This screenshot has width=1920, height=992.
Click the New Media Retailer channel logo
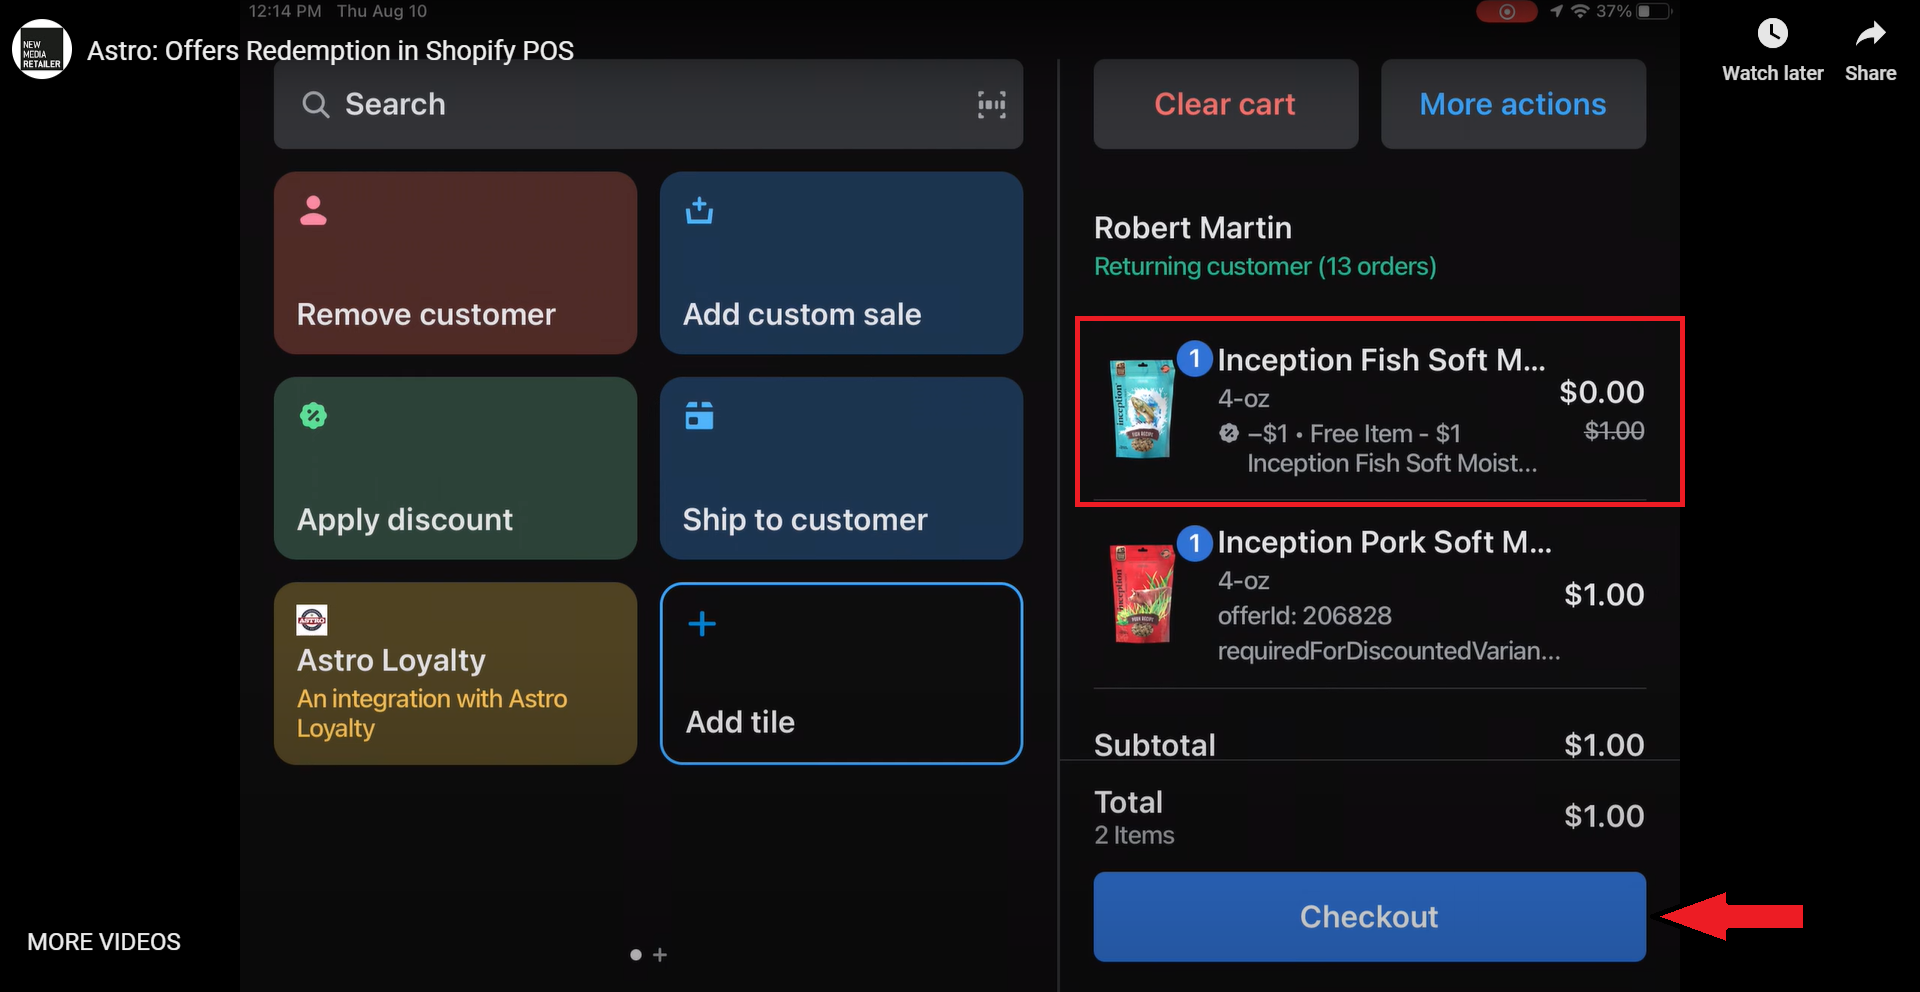point(41,50)
